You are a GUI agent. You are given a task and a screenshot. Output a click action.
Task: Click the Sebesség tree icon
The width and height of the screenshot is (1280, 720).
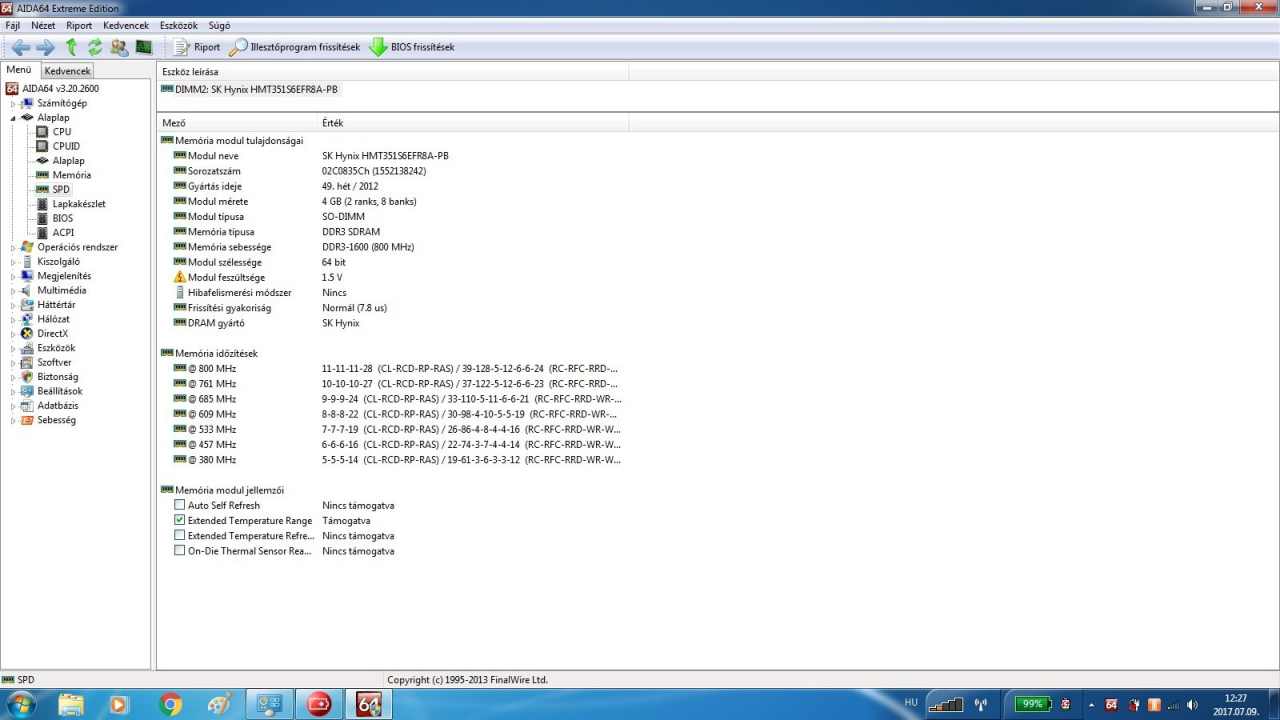click(28, 420)
